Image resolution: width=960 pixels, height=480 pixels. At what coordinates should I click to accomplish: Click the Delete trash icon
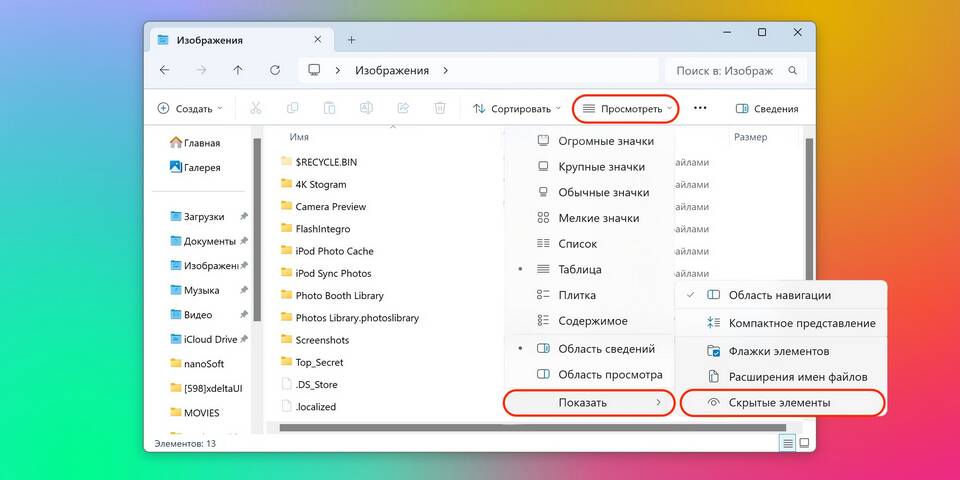(440, 108)
